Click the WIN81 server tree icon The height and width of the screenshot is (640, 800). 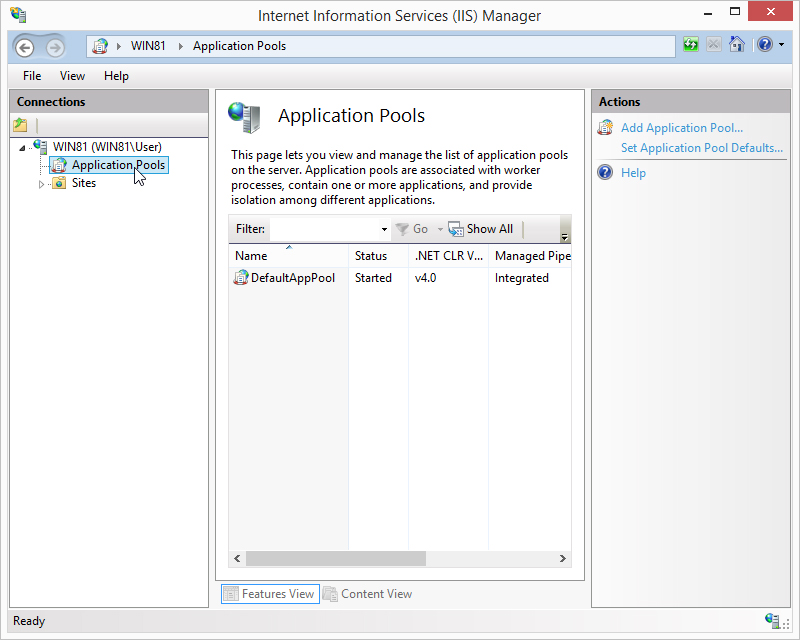41,146
